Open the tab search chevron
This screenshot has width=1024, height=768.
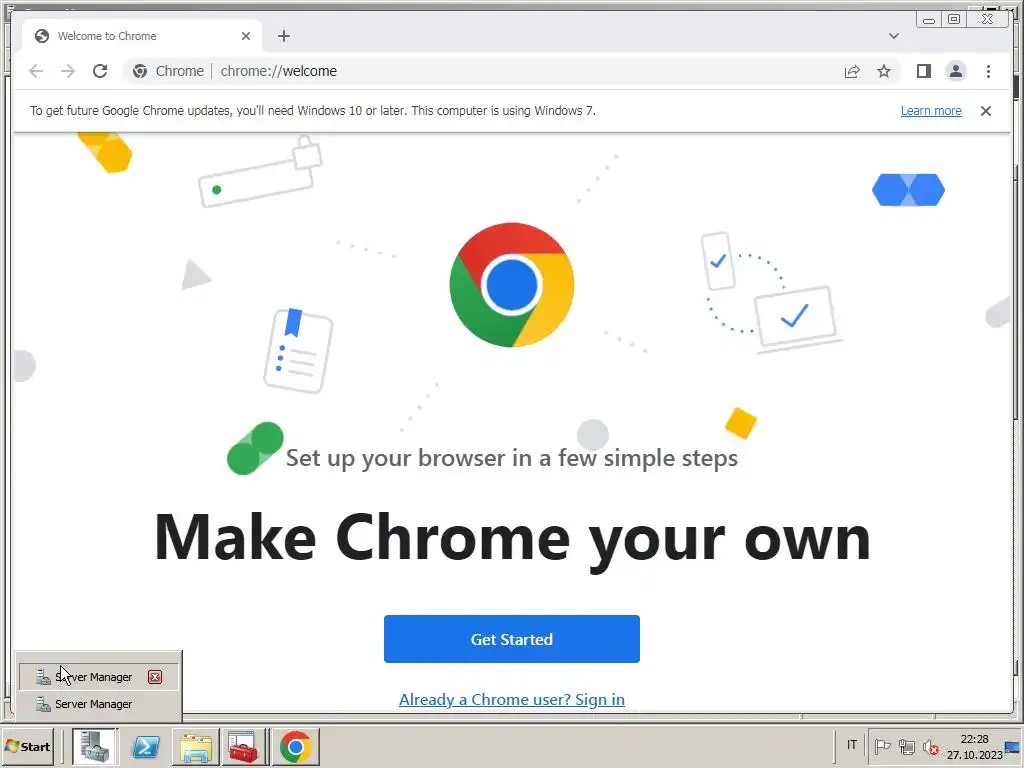click(893, 36)
